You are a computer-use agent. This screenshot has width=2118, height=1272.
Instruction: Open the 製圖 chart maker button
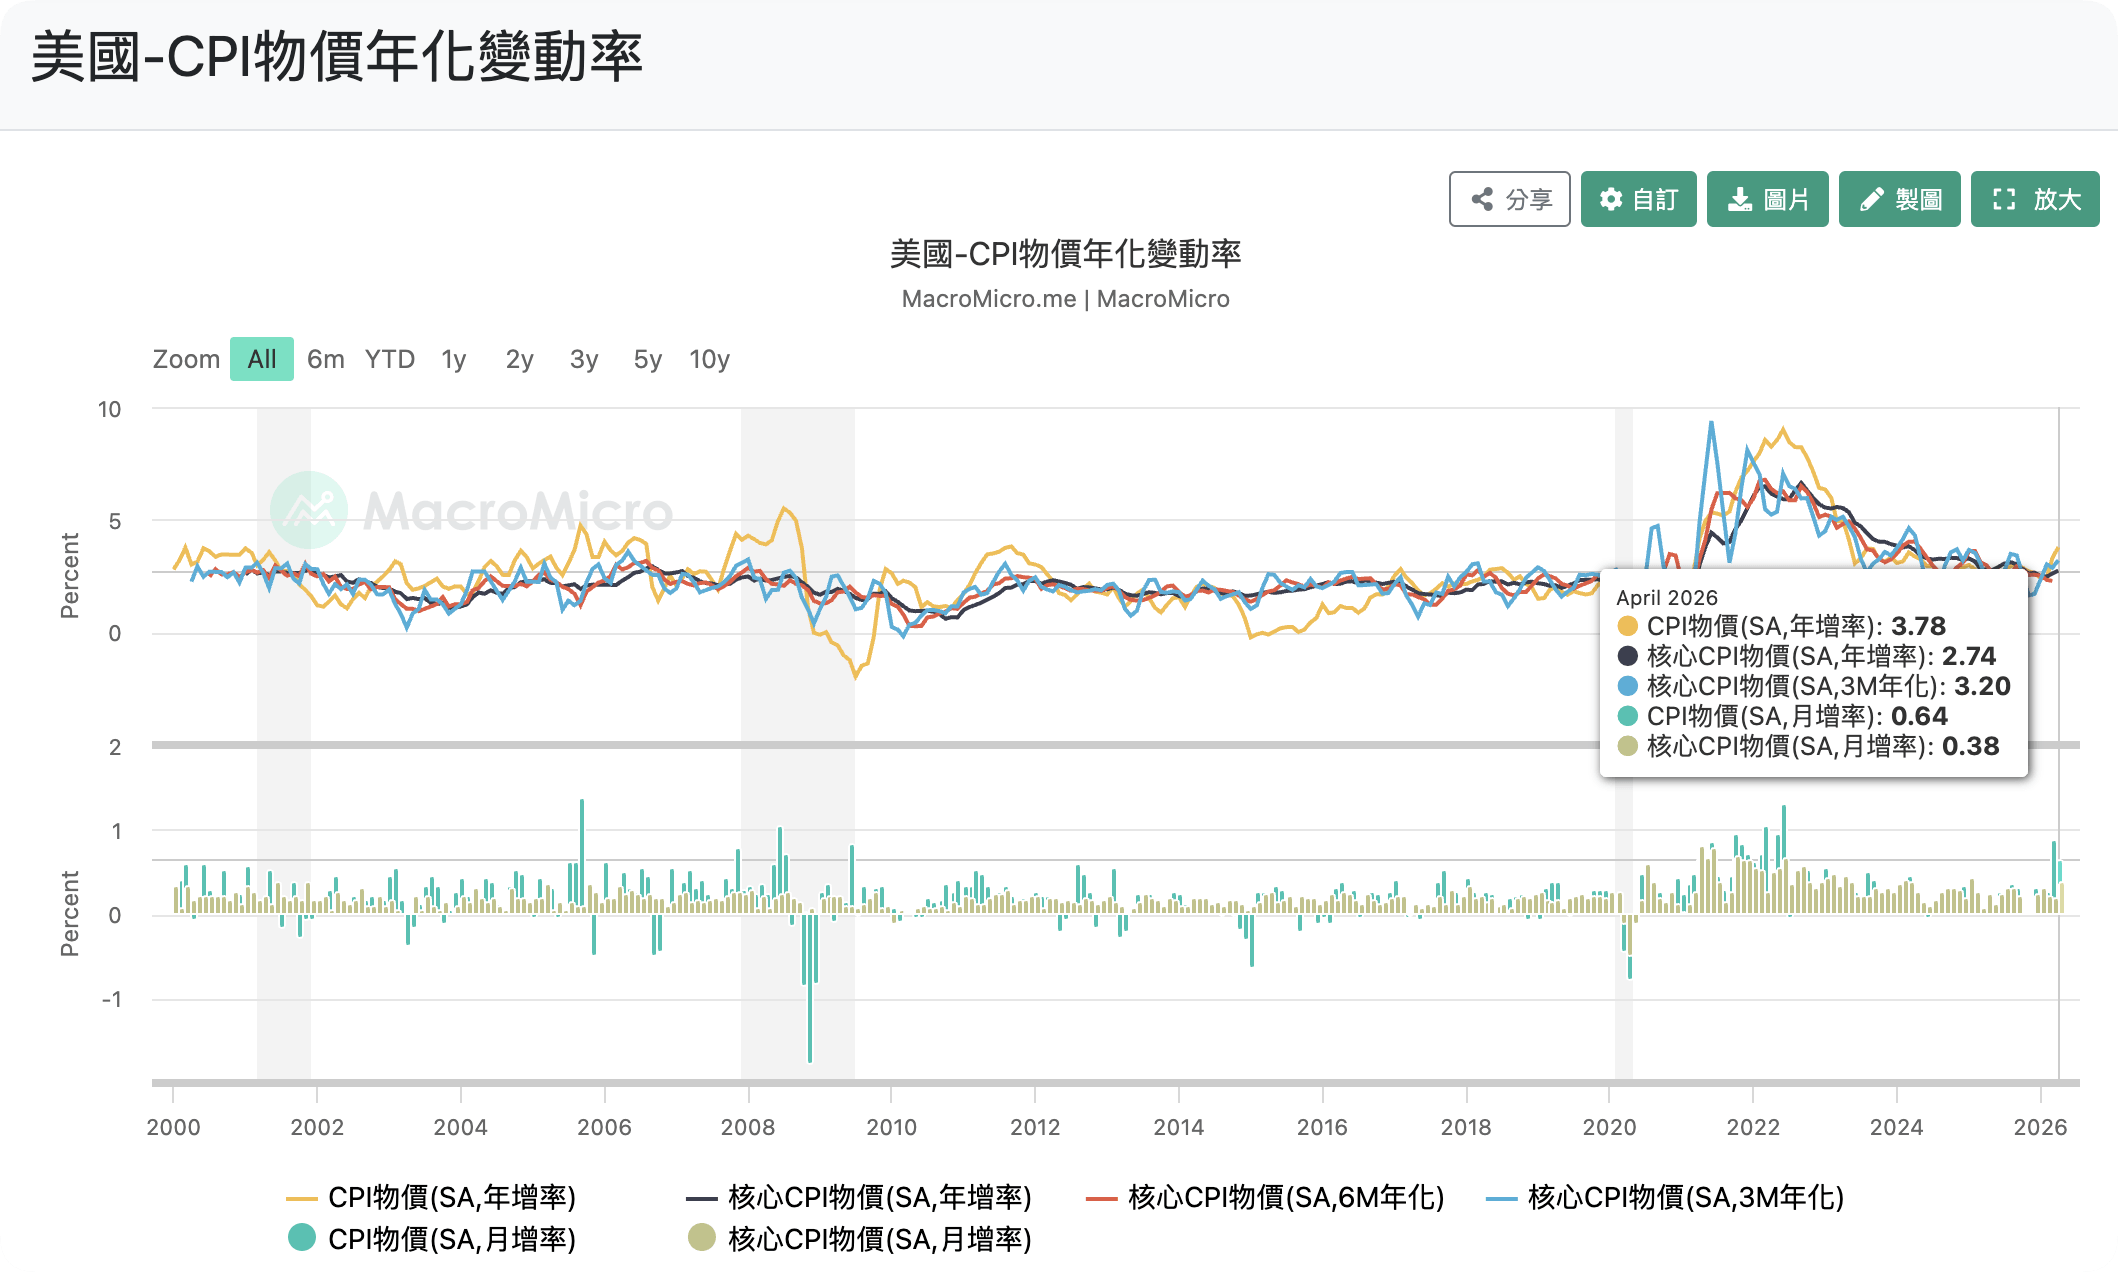(1899, 199)
